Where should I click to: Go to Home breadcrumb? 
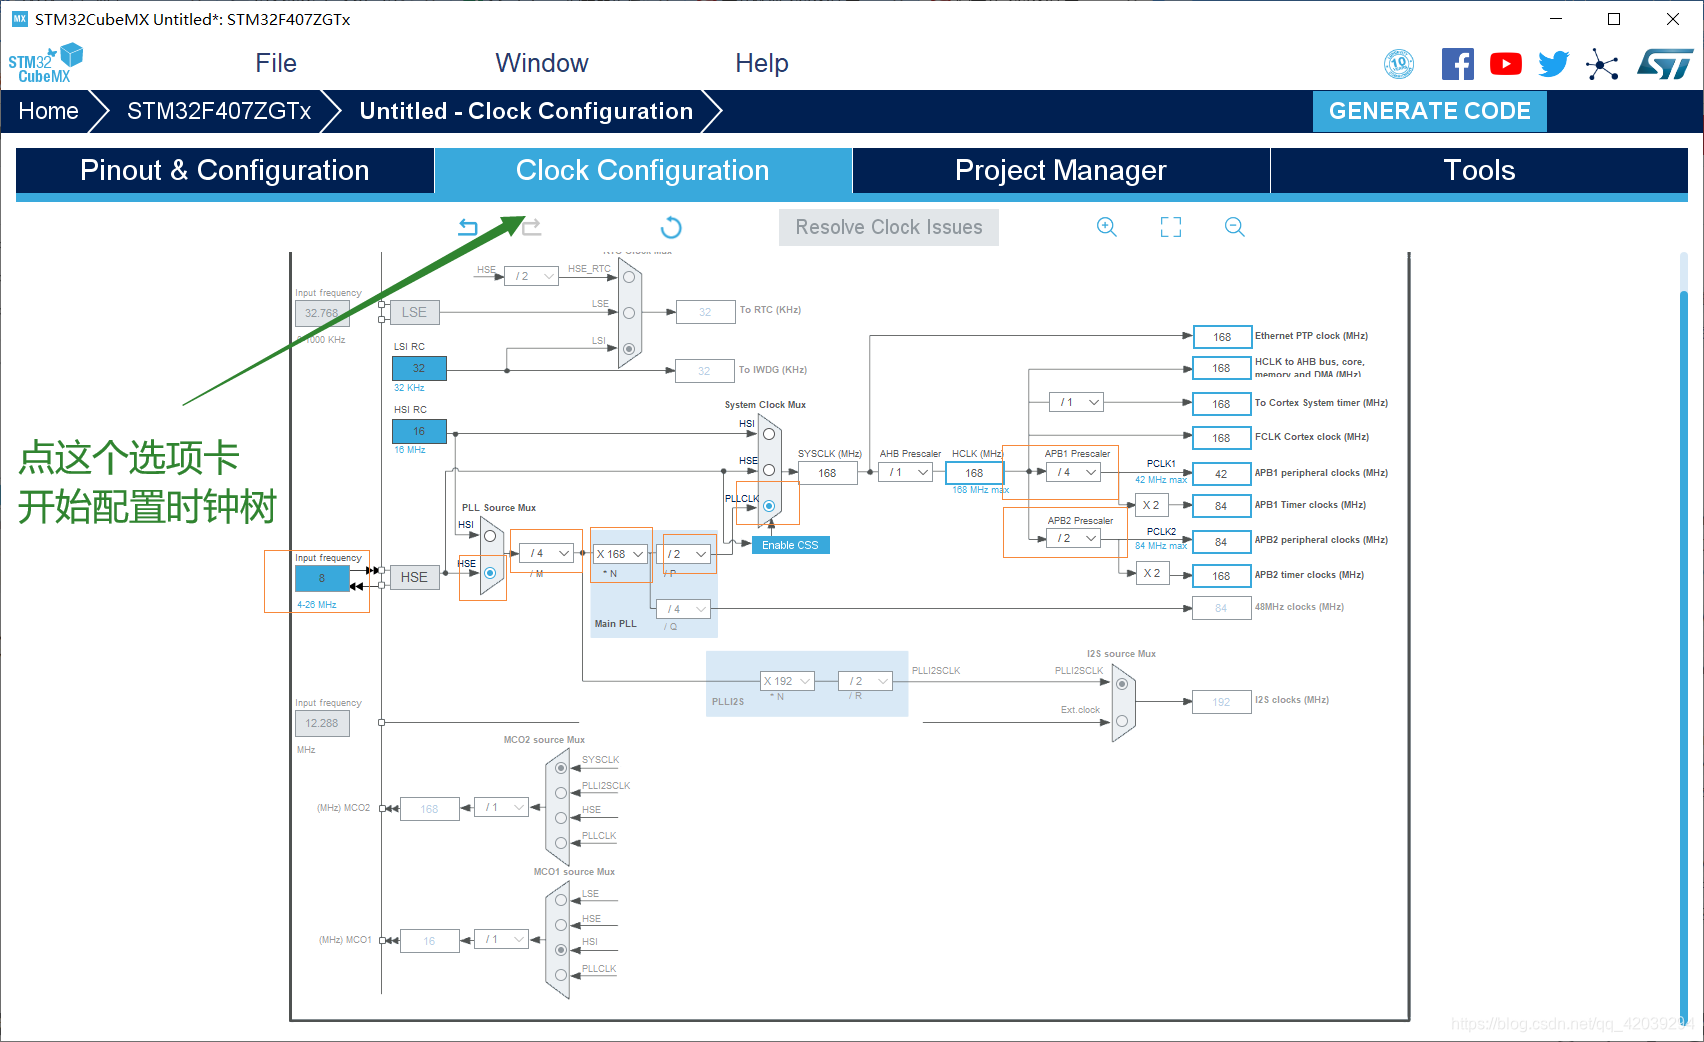(x=48, y=111)
